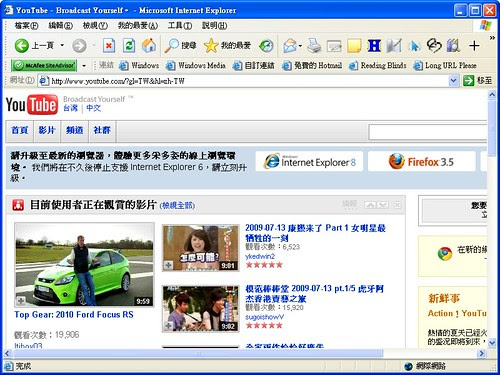Open the View (檢視) menu

[x=95, y=25]
